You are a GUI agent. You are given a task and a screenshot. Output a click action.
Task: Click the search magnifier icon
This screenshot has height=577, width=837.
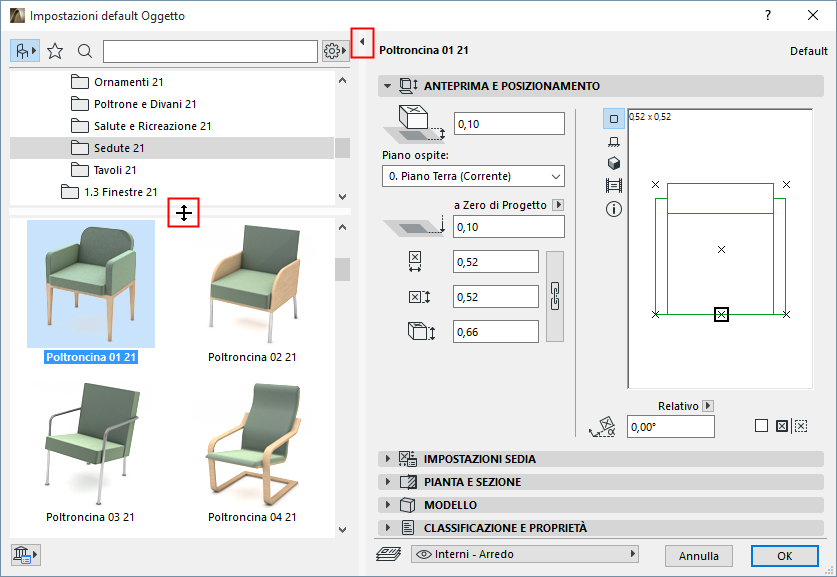coord(85,51)
